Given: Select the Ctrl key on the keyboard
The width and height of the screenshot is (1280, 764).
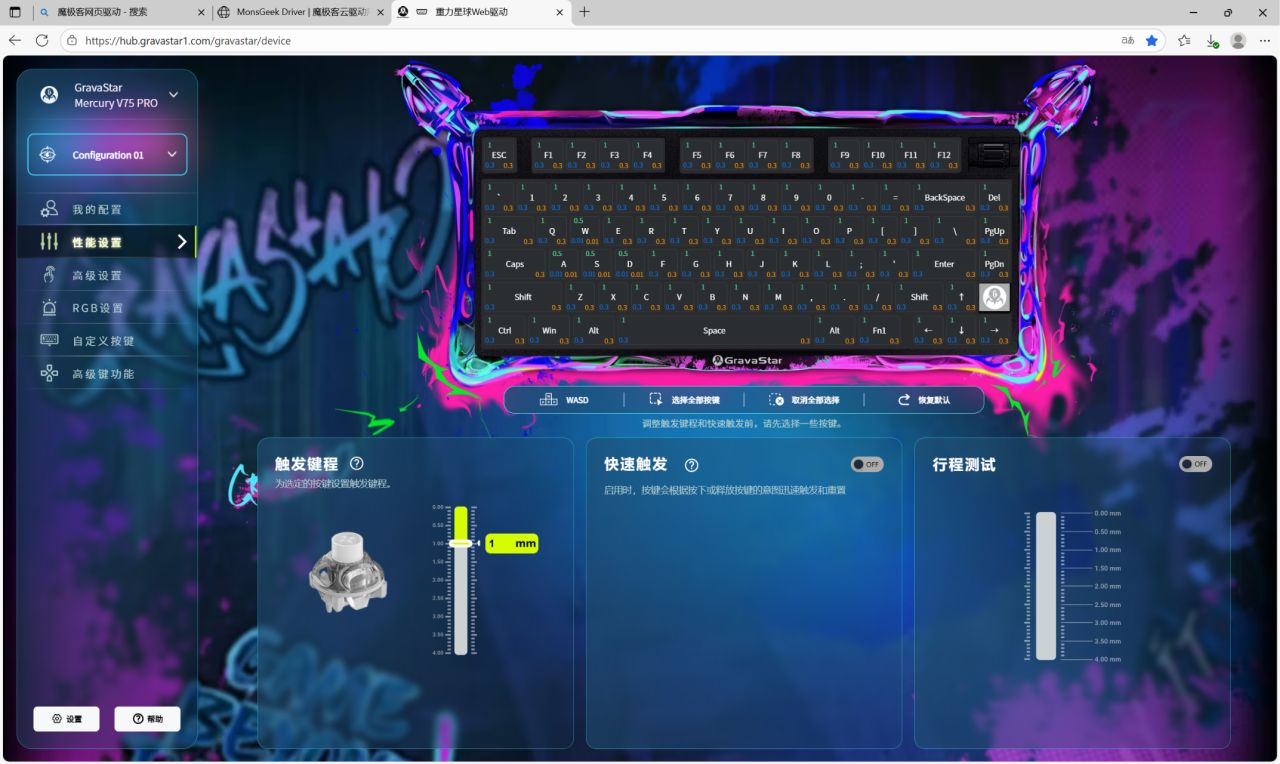Looking at the screenshot, I should 505,330.
